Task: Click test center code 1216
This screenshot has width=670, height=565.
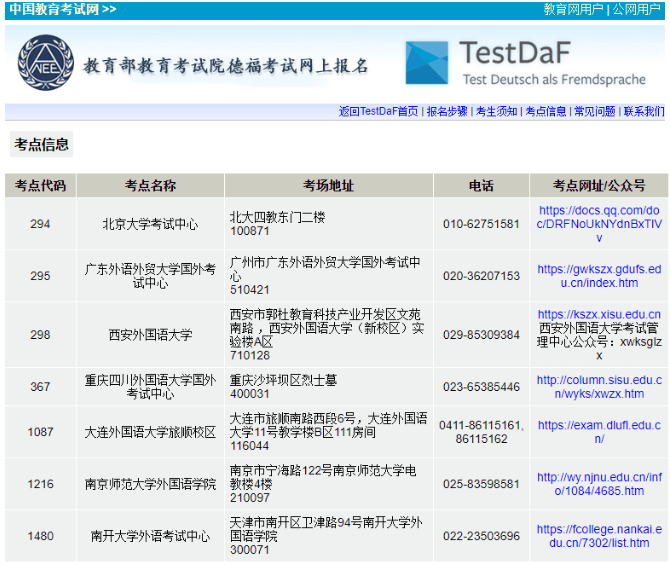Action: (40, 484)
